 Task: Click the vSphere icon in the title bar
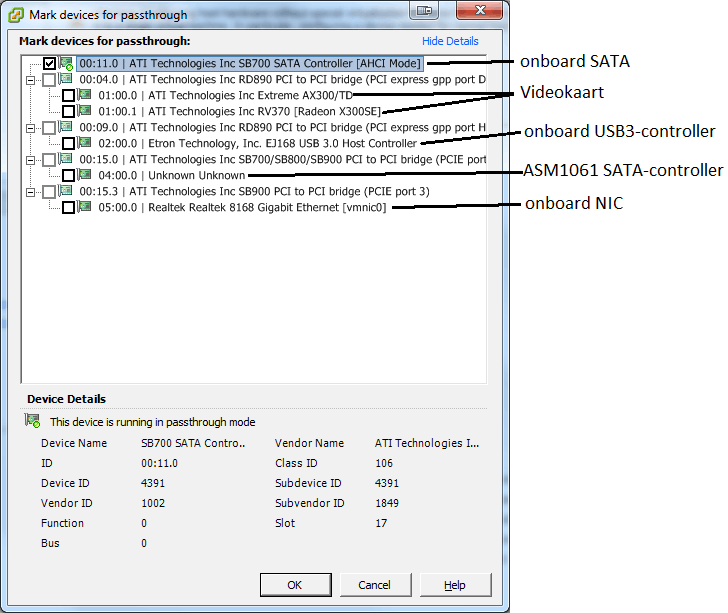[x=16, y=15]
